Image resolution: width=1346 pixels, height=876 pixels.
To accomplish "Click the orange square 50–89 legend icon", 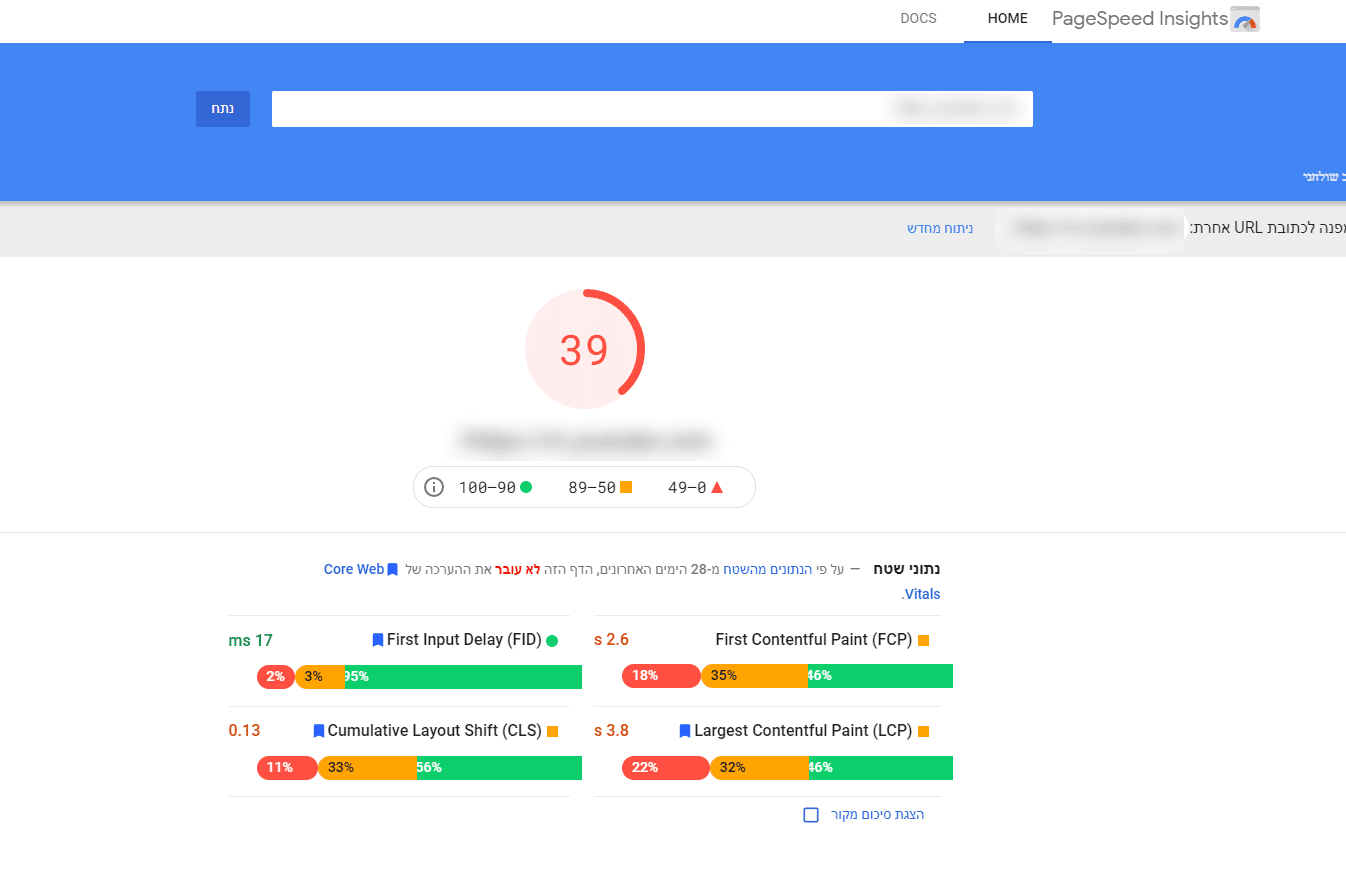I will click(x=626, y=487).
